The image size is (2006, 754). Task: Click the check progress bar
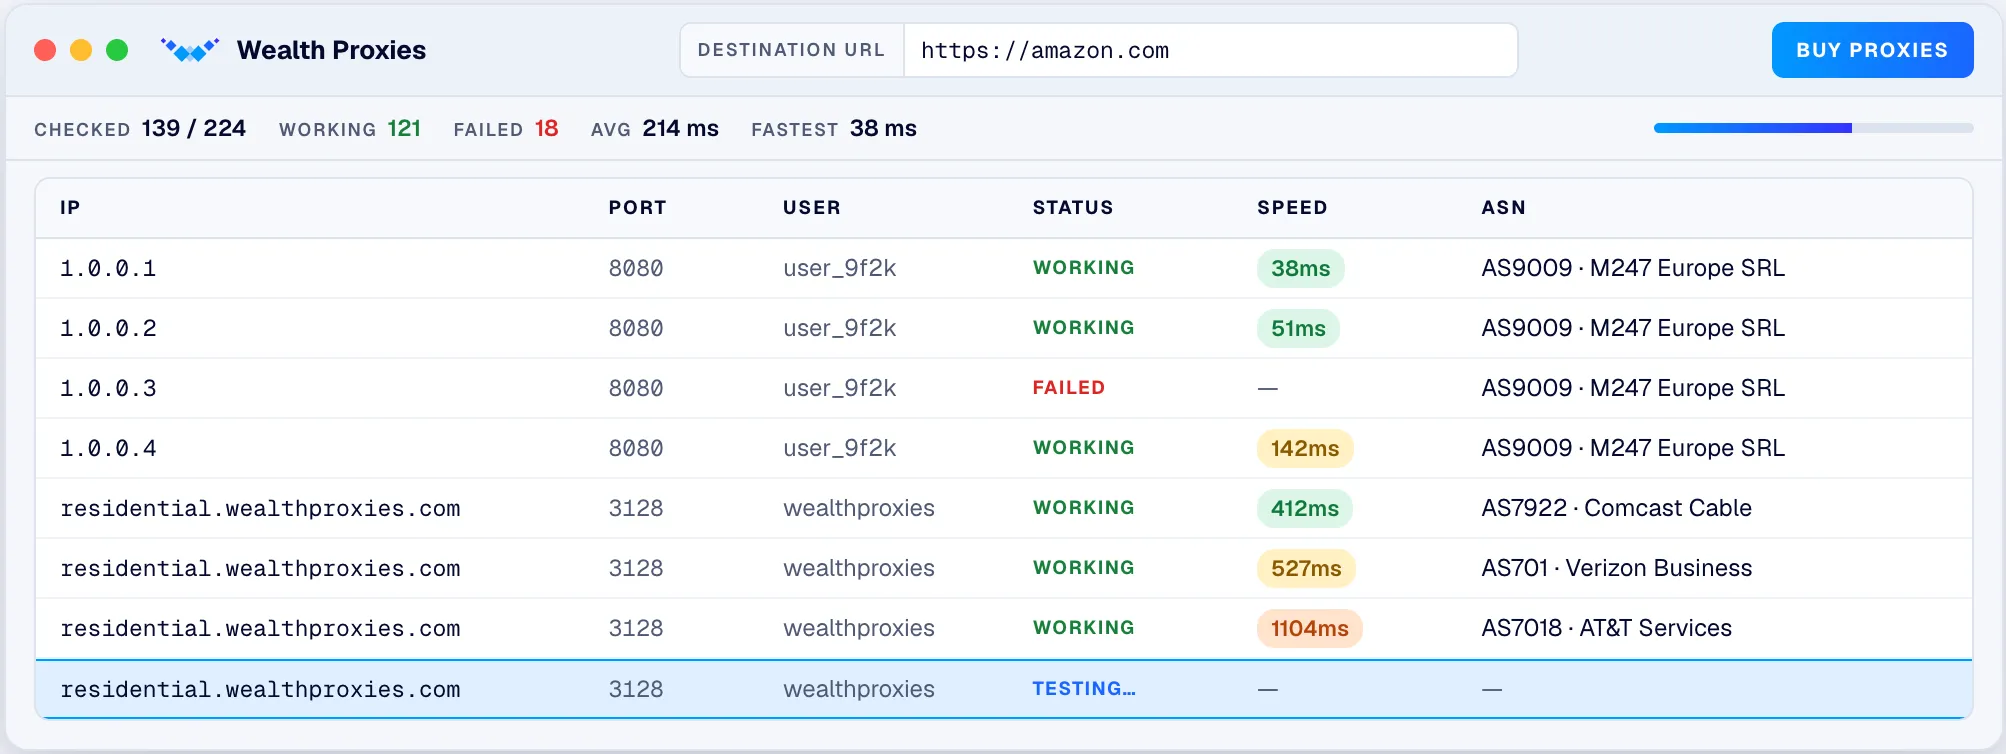1813,128
